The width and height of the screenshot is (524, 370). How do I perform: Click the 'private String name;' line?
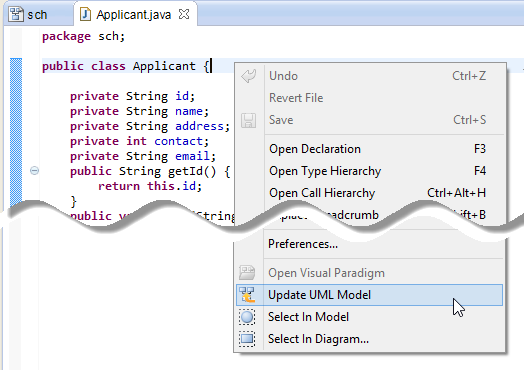click(x=139, y=111)
